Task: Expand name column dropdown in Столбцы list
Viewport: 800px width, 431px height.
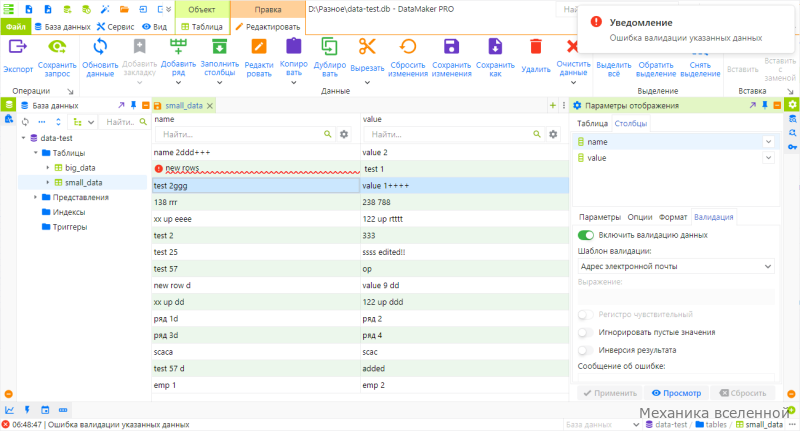Action: click(768, 142)
